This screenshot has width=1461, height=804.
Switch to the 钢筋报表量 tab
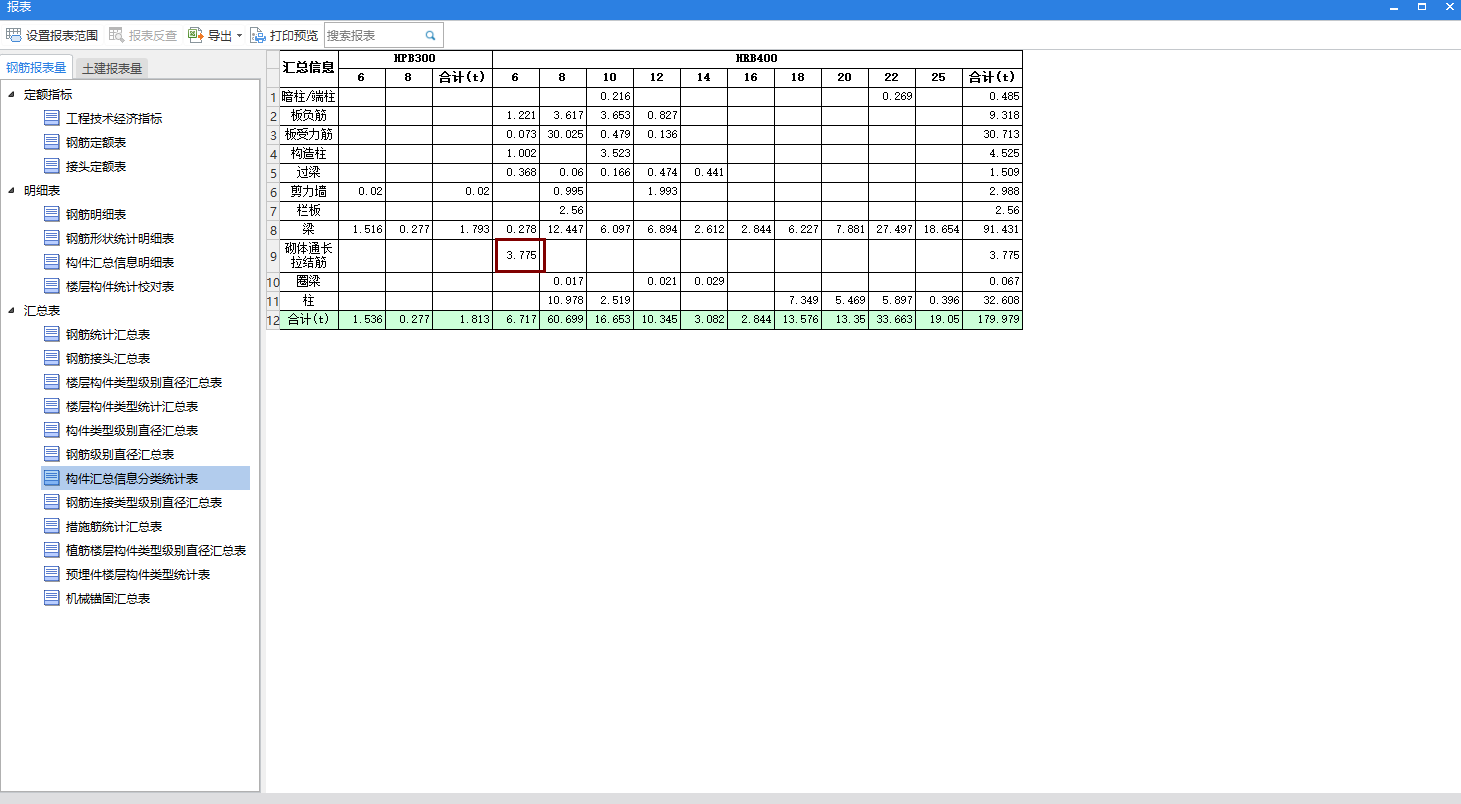(36, 68)
